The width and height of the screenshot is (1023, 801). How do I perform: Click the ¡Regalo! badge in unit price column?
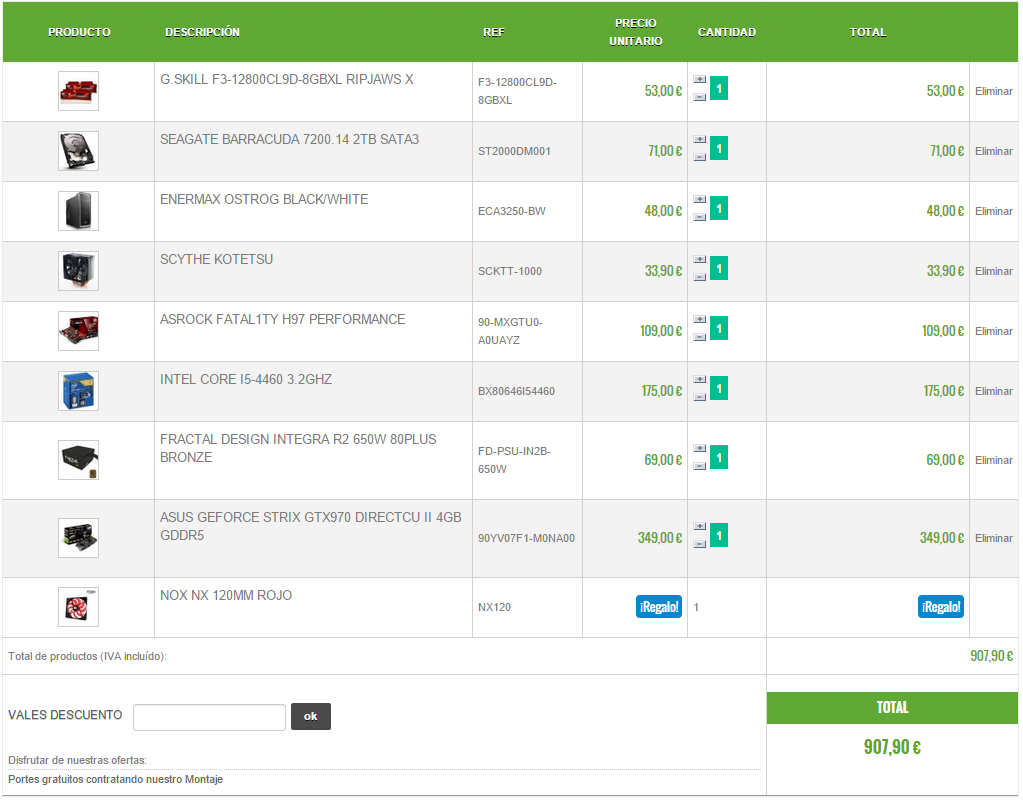coord(659,607)
